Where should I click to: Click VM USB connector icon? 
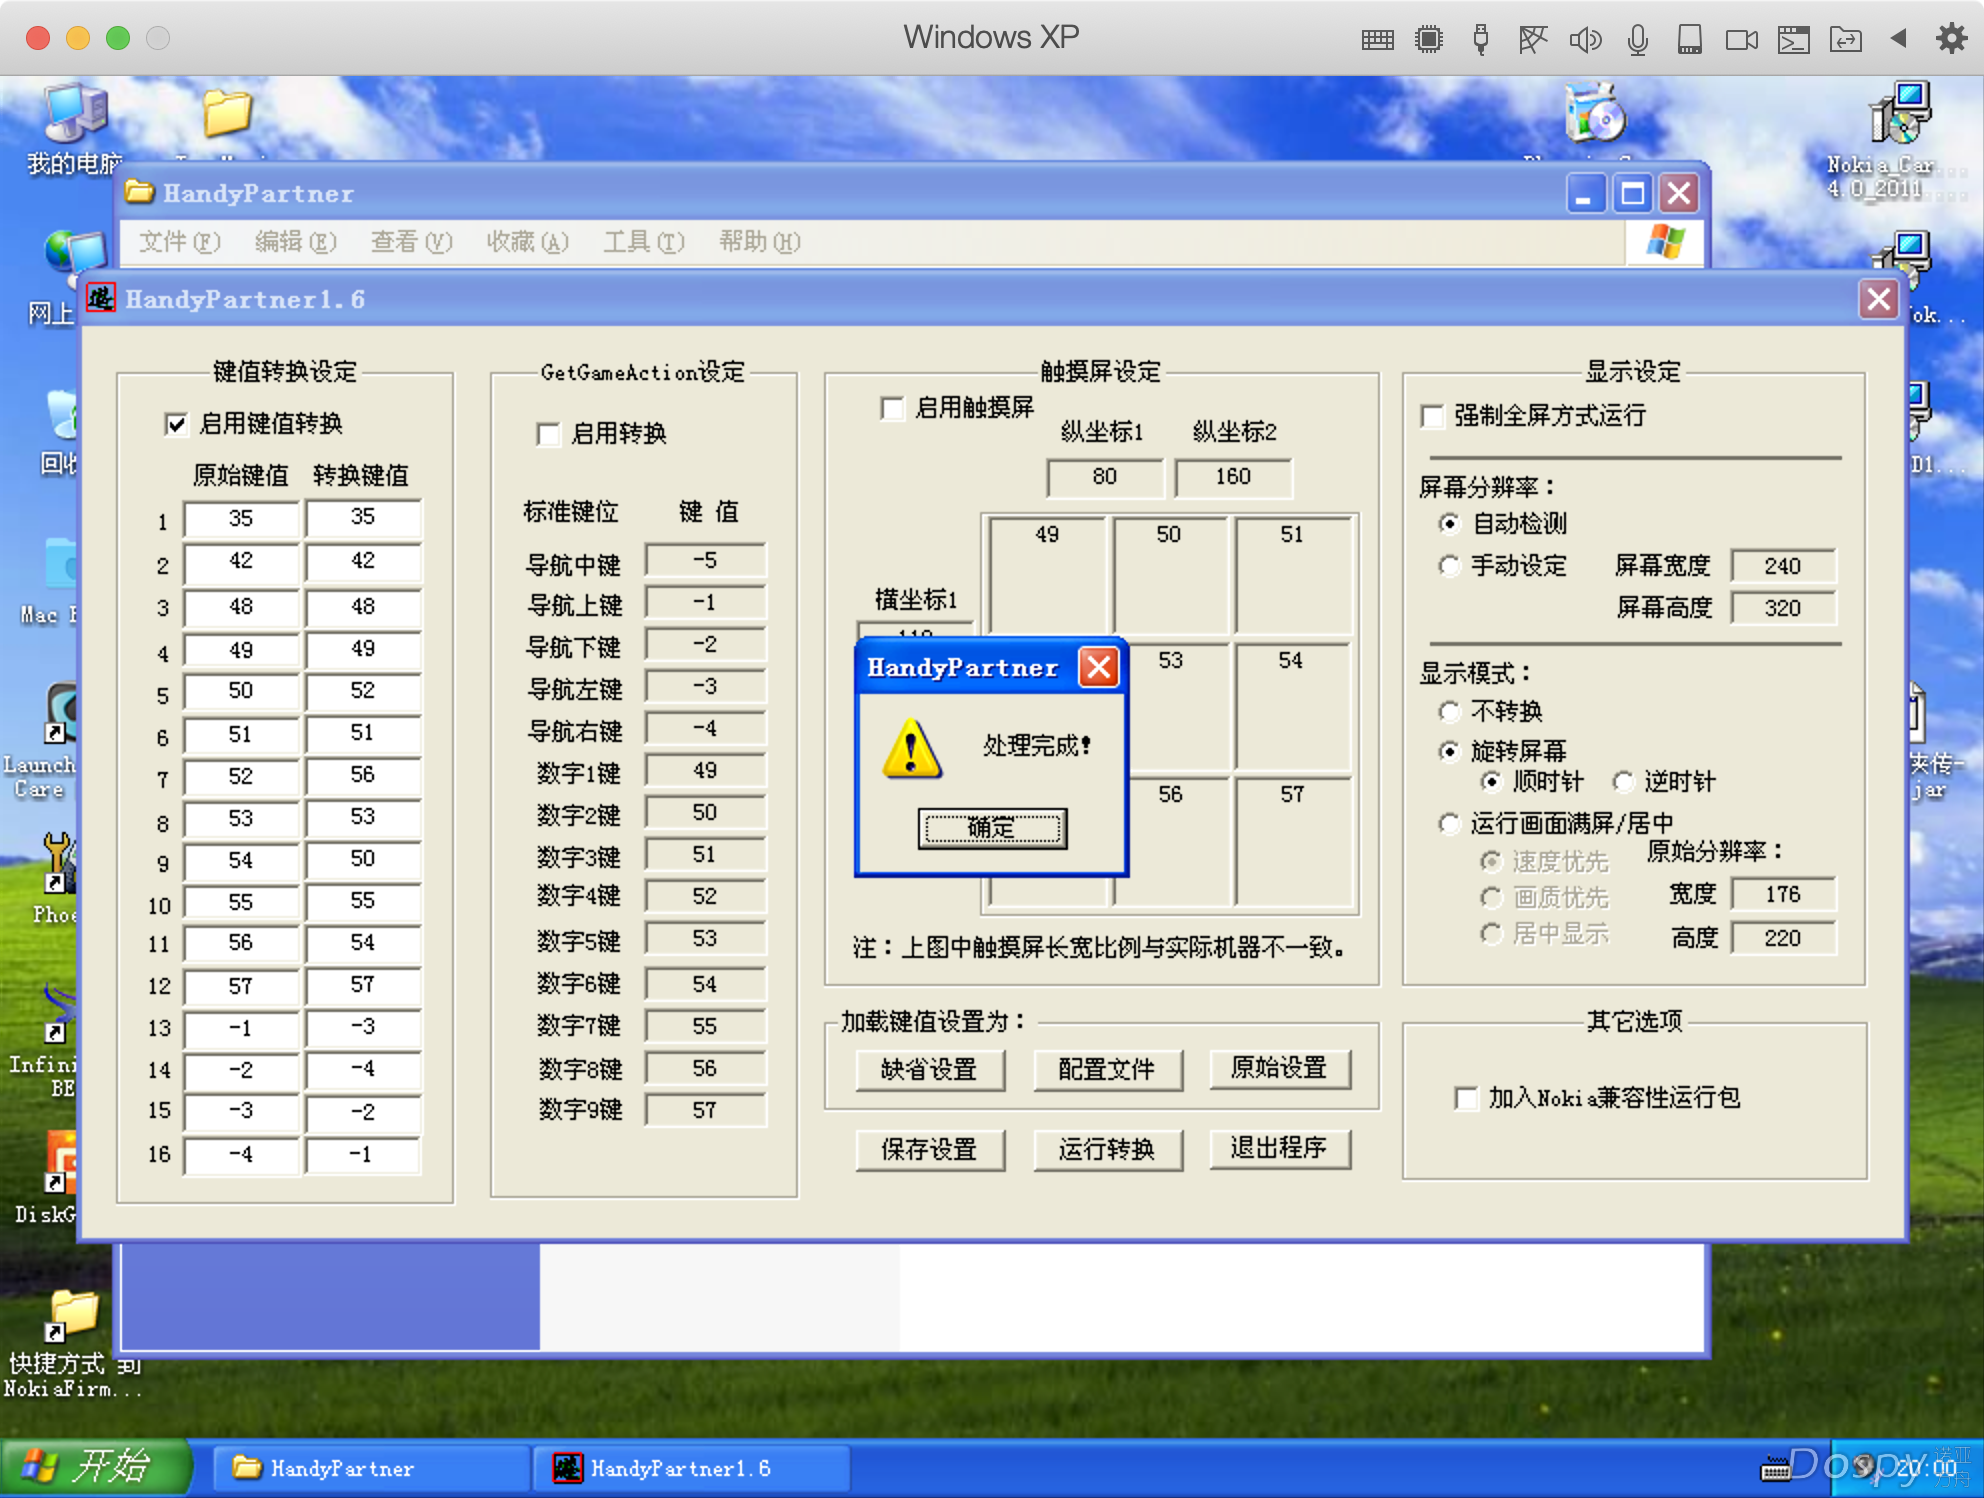(x=1481, y=40)
